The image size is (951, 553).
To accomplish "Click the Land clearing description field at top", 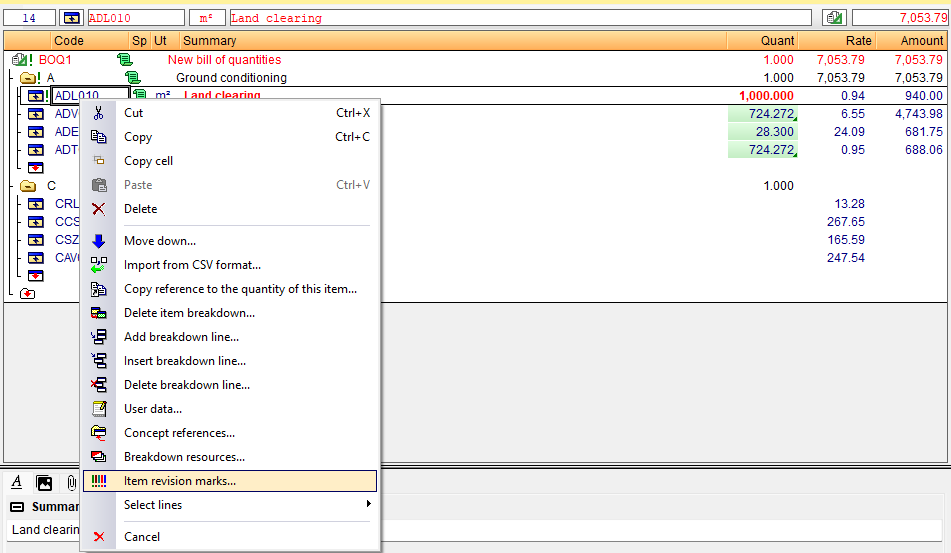I will [x=520, y=18].
